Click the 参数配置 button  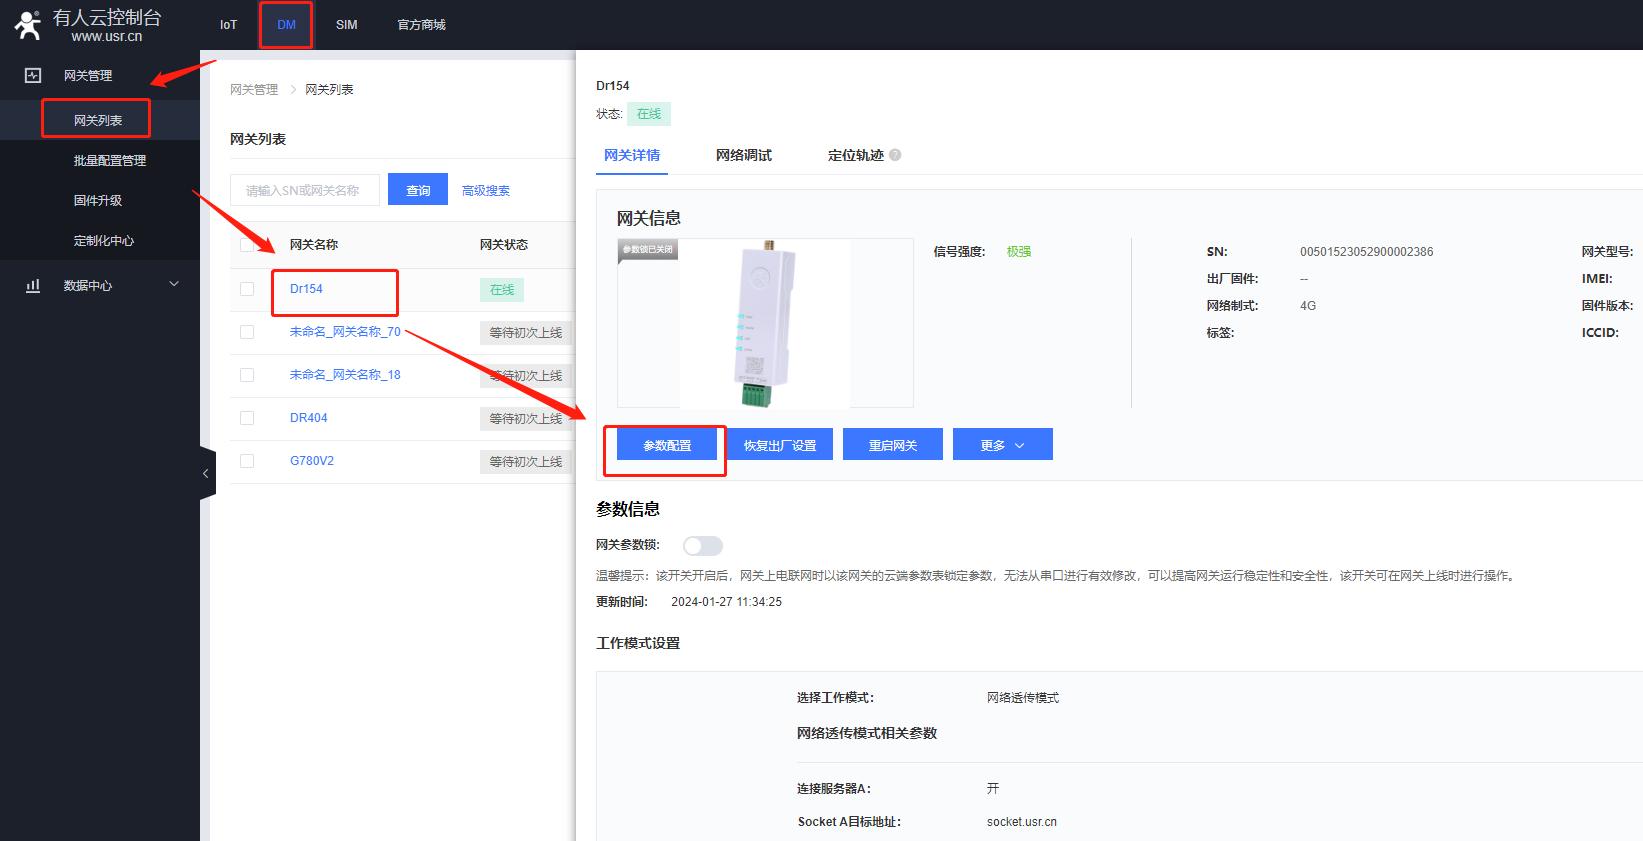pos(667,445)
